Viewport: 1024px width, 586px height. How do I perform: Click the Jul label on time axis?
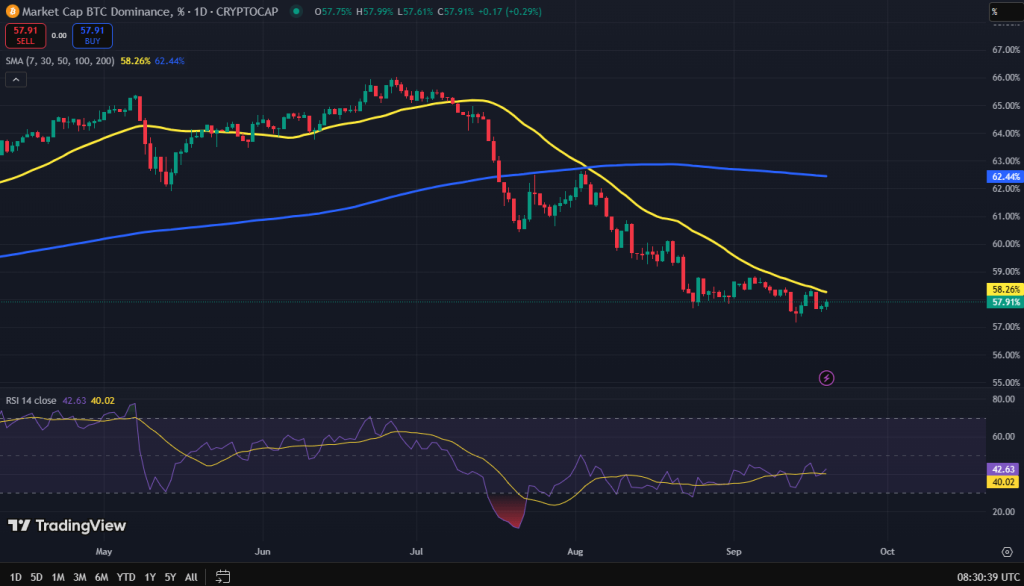click(416, 551)
